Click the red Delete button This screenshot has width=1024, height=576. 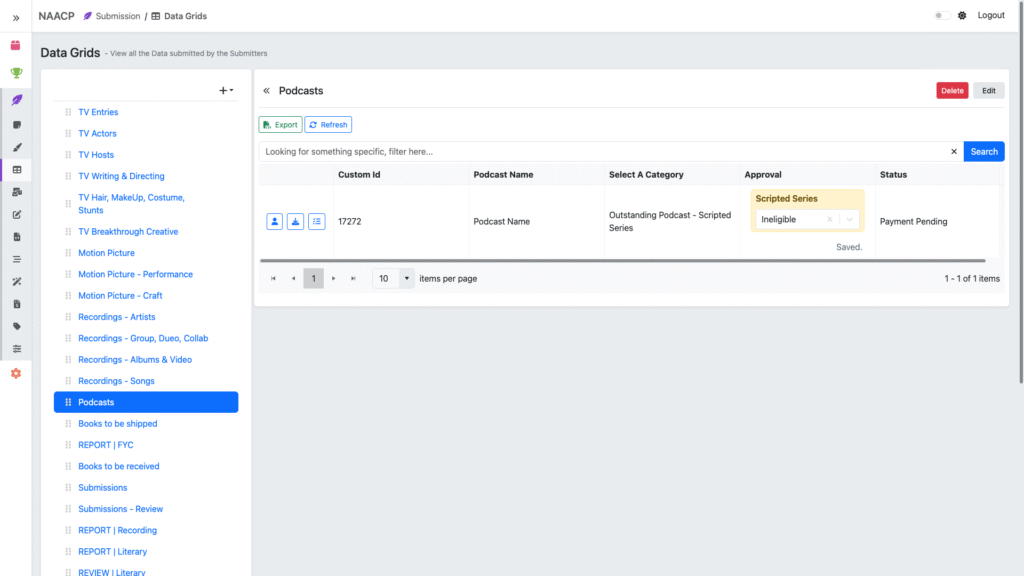[x=952, y=91]
